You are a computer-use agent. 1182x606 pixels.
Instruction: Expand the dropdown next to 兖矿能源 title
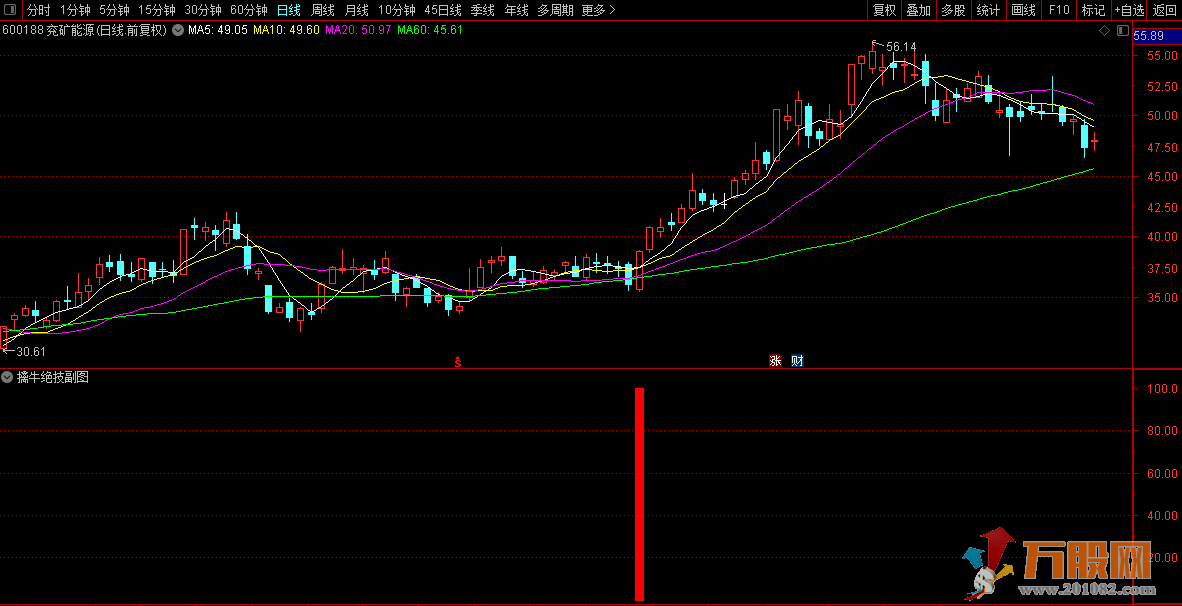(178, 30)
